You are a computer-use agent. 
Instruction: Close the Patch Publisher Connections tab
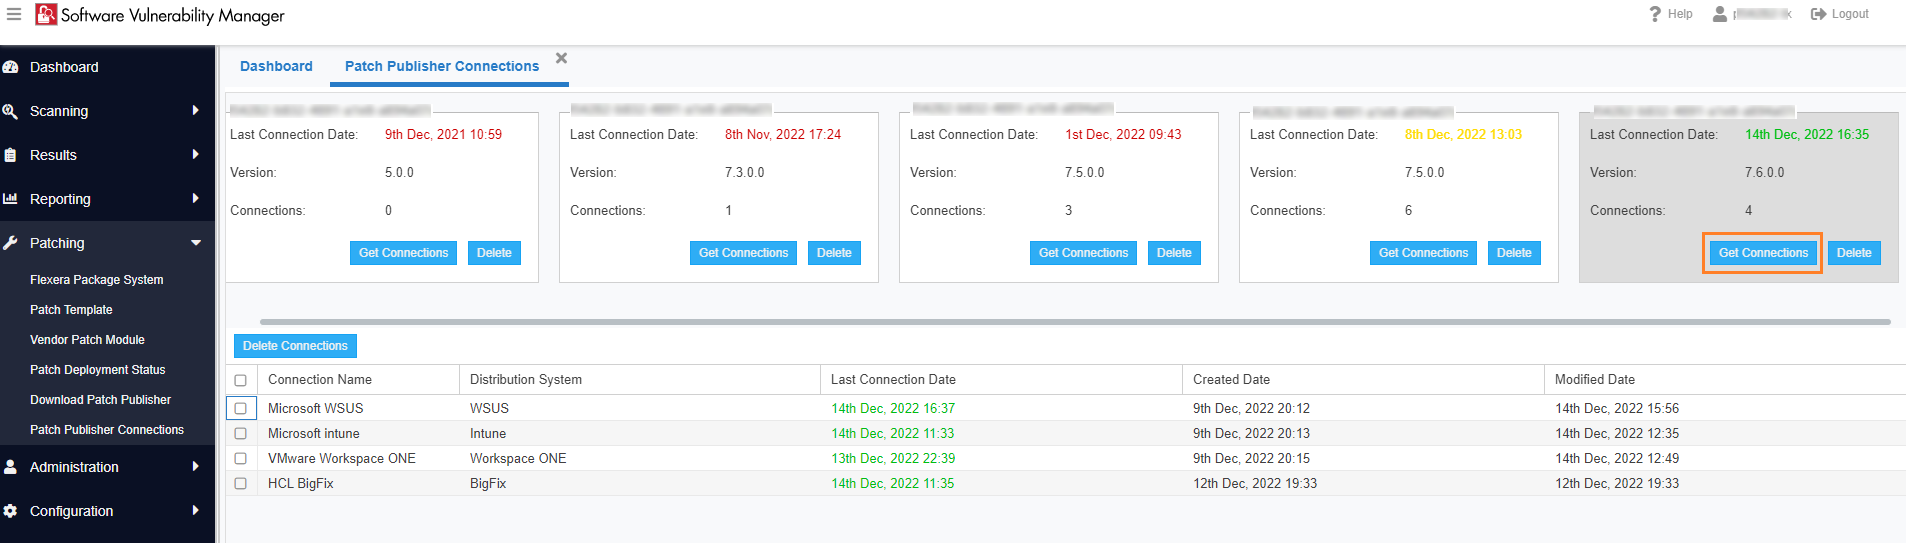point(562,58)
